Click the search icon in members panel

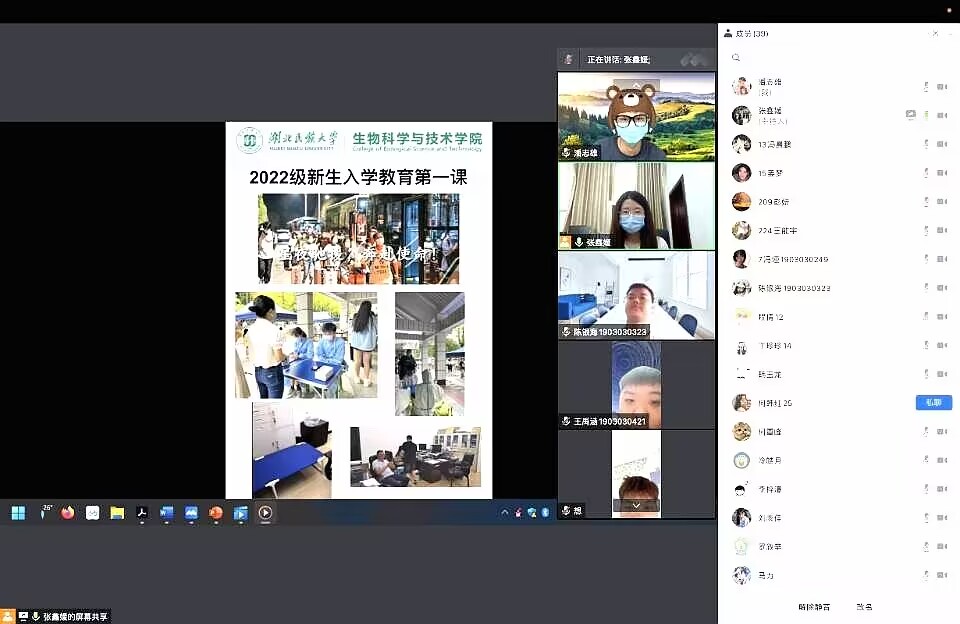tap(736, 58)
